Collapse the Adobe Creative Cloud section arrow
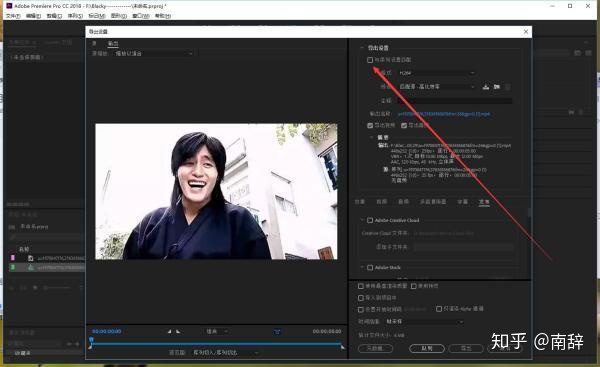The height and width of the screenshot is (367, 600). (362, 220)
